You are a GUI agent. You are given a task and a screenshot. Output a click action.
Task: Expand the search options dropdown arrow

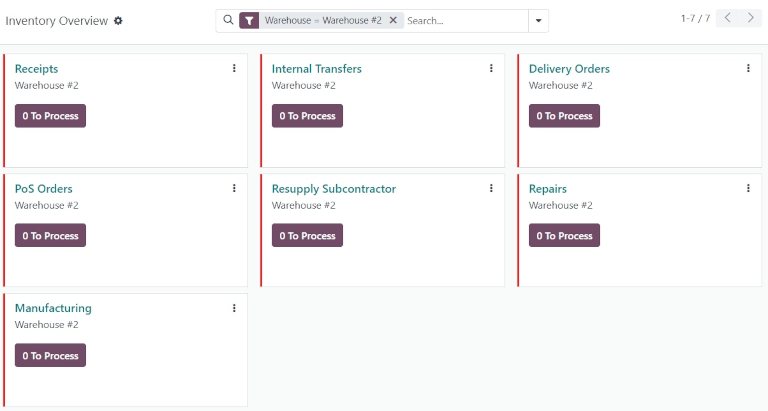pyautogui.click(x=538, y=21)
